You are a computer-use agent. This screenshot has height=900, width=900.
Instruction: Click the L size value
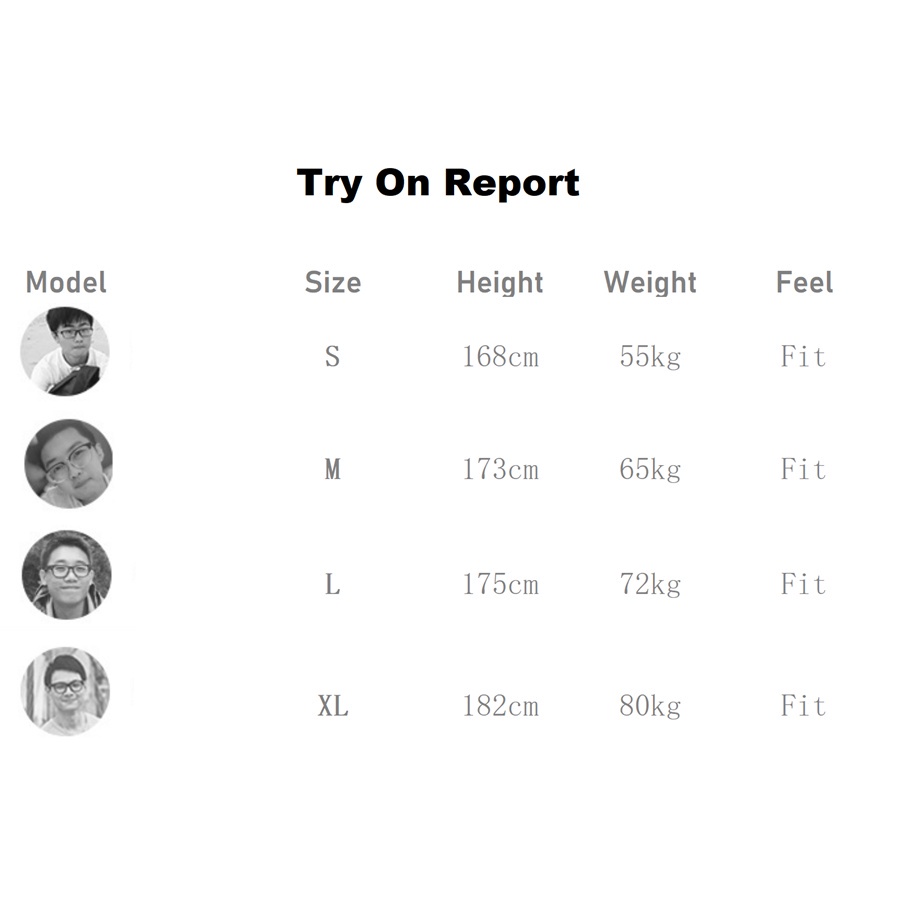pyautogui.click(x=332, y=584)
